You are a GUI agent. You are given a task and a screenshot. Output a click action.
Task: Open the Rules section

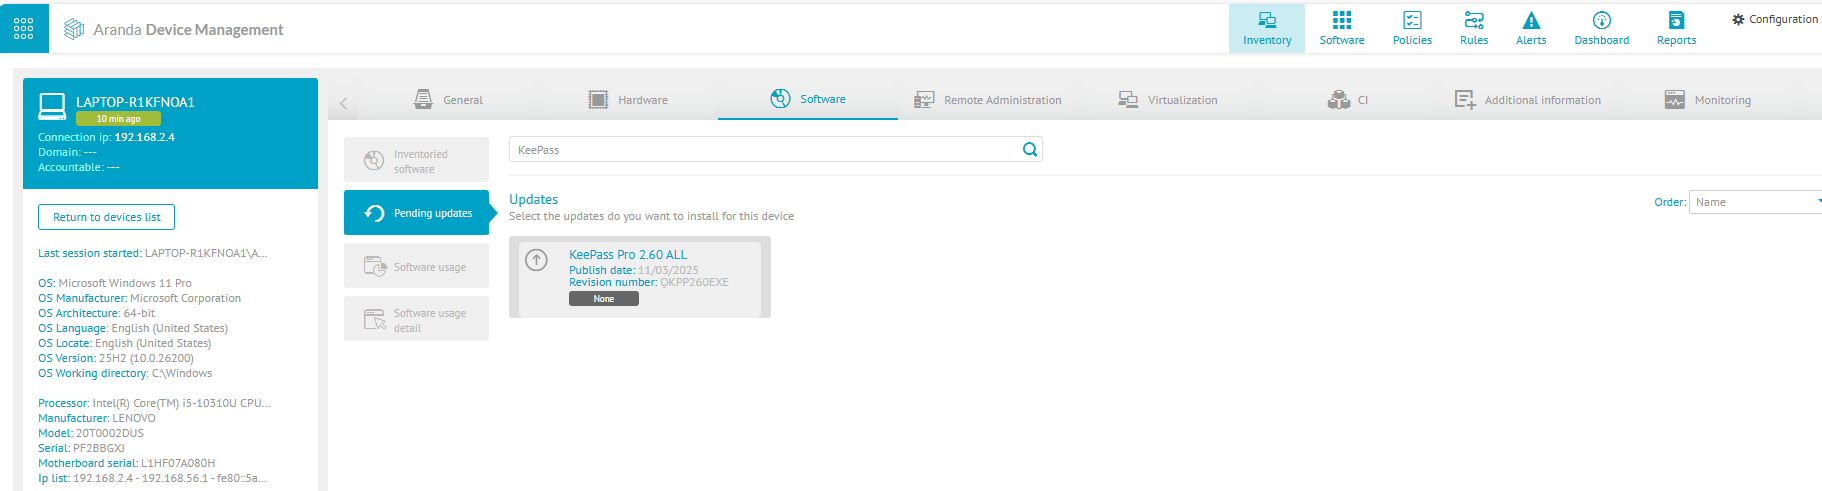pyautogui.click(x=1473, y=29)
